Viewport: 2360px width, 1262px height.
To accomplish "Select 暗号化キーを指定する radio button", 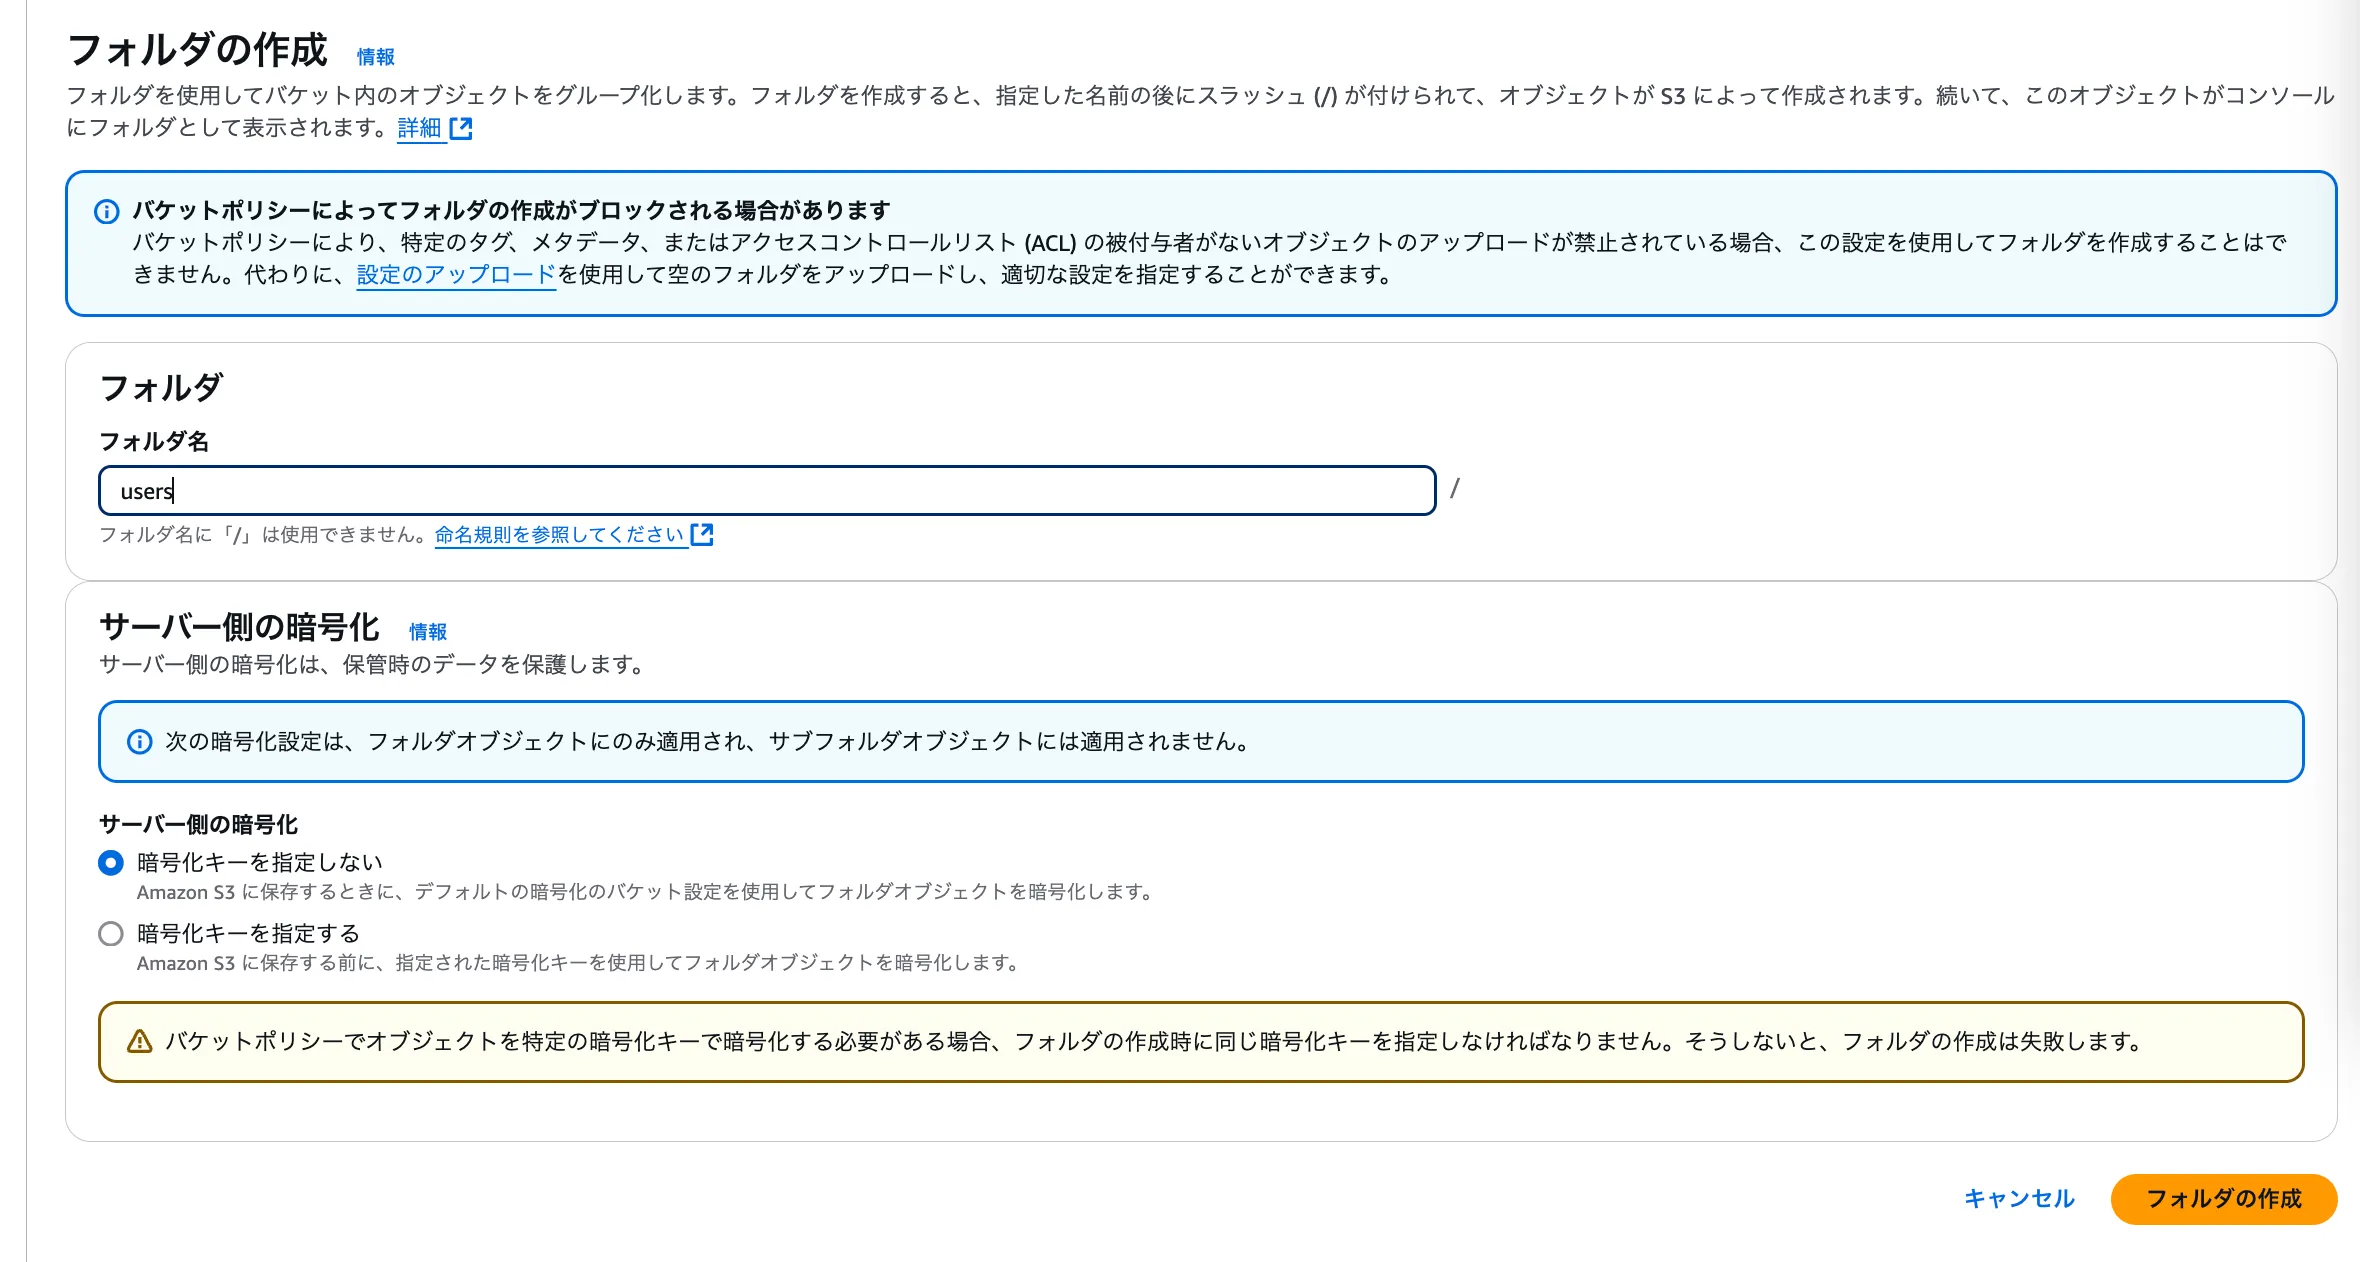I will tap(111, 934).
